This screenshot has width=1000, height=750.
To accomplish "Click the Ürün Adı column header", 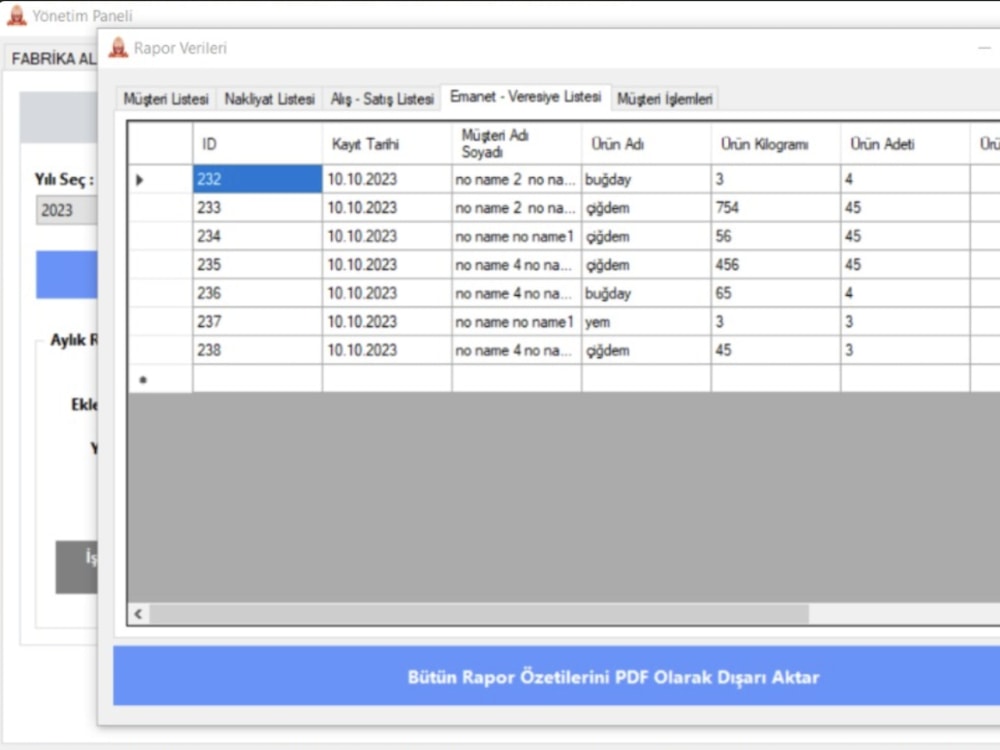I will 646,144.
